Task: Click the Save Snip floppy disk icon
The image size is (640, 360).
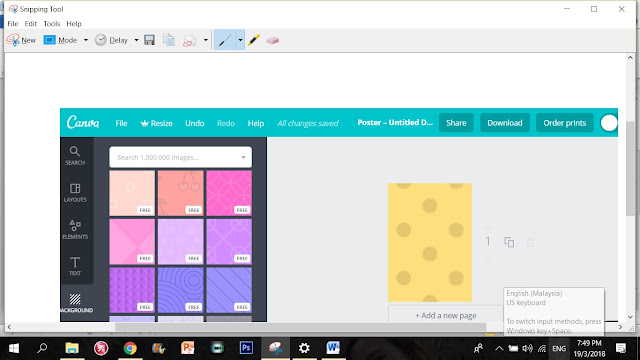Action: (149, 40)
